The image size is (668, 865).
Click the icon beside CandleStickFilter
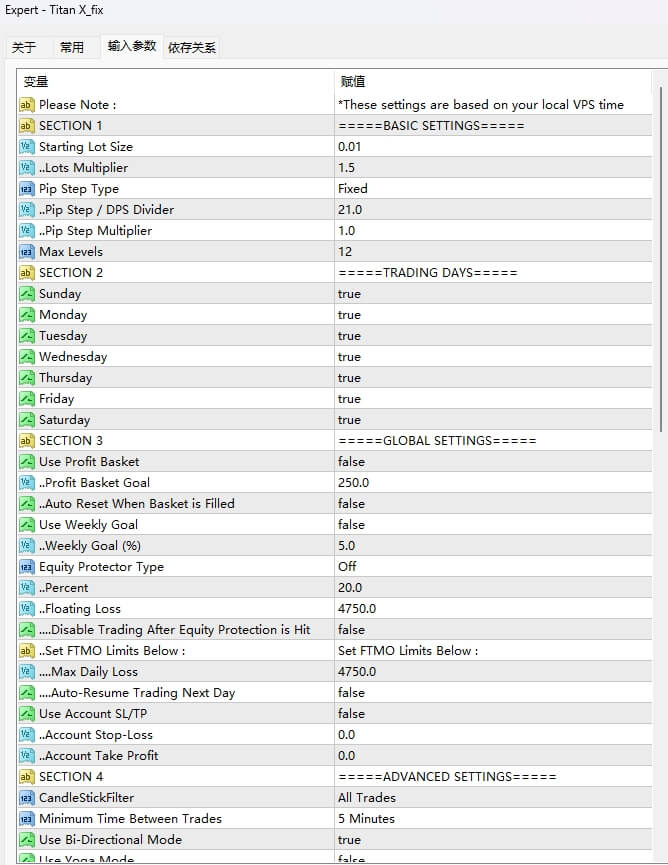27,798
